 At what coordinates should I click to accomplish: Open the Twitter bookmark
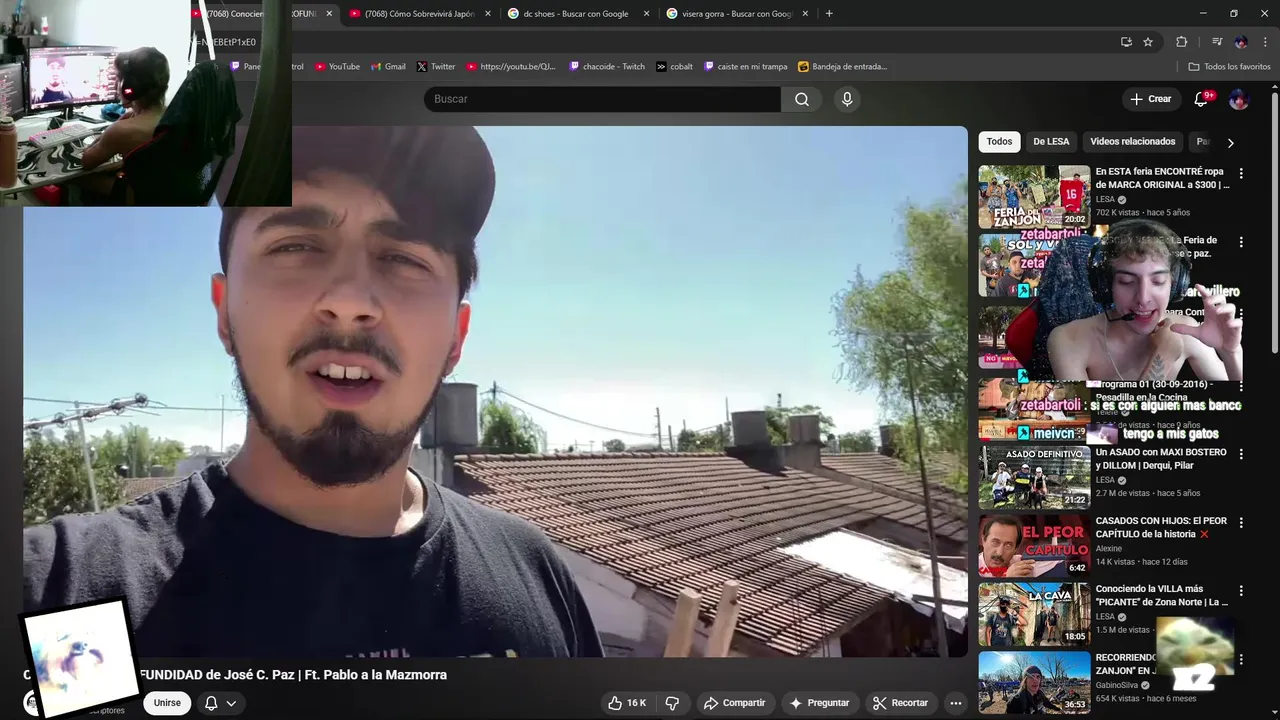[436, 67]
